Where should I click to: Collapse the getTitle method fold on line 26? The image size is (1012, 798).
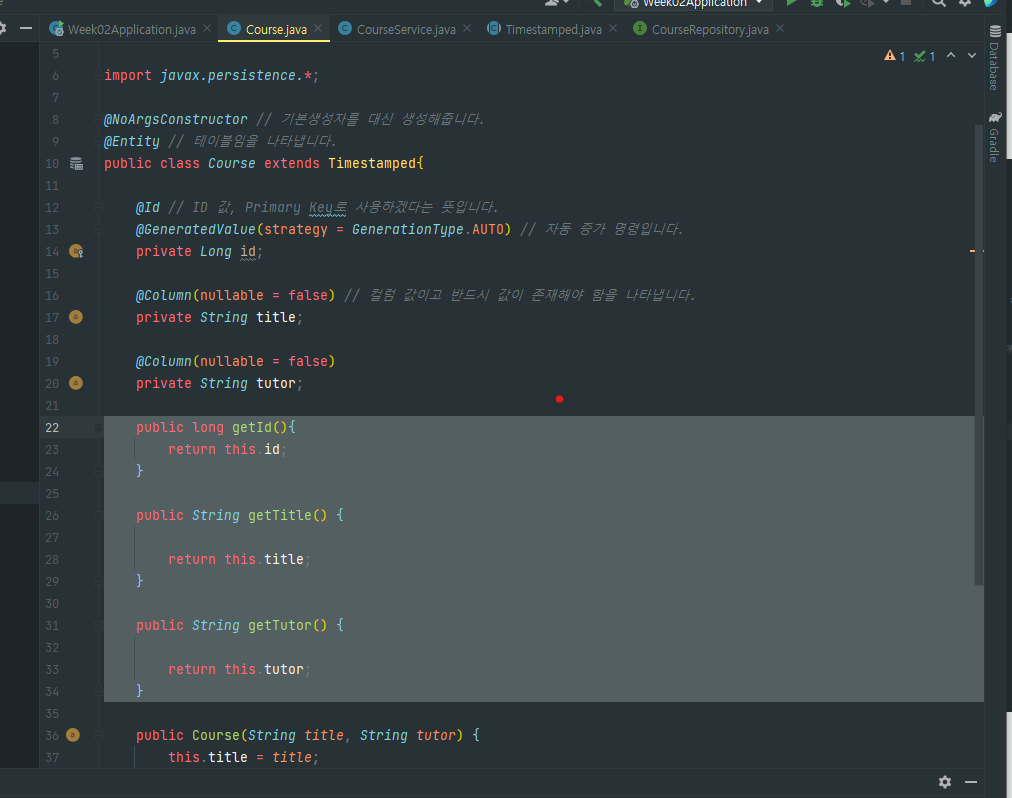pyautogui.click(x=98, y=515)
